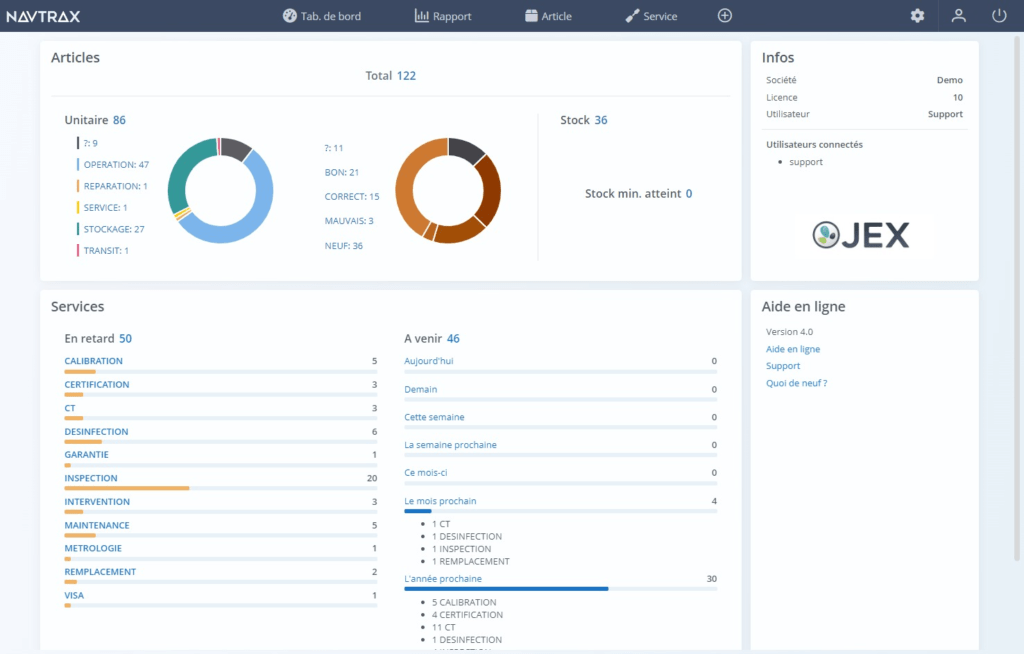This screenshot has width=1024, height=654.
Task: Click the user profile icon
Action: pos(958,15)
